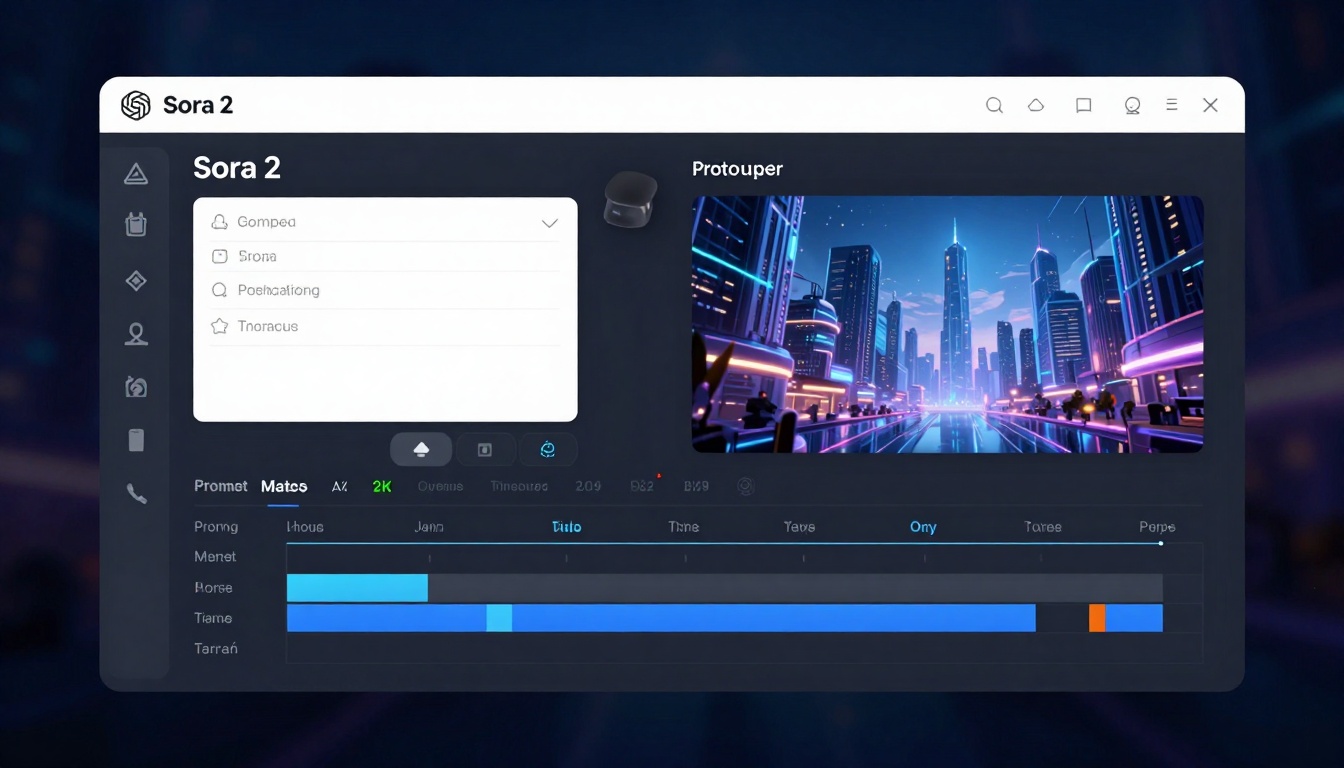Click the cloud icon in the title bar
This screenshot has height=768, width=1344.
(x=1036, y=105)
